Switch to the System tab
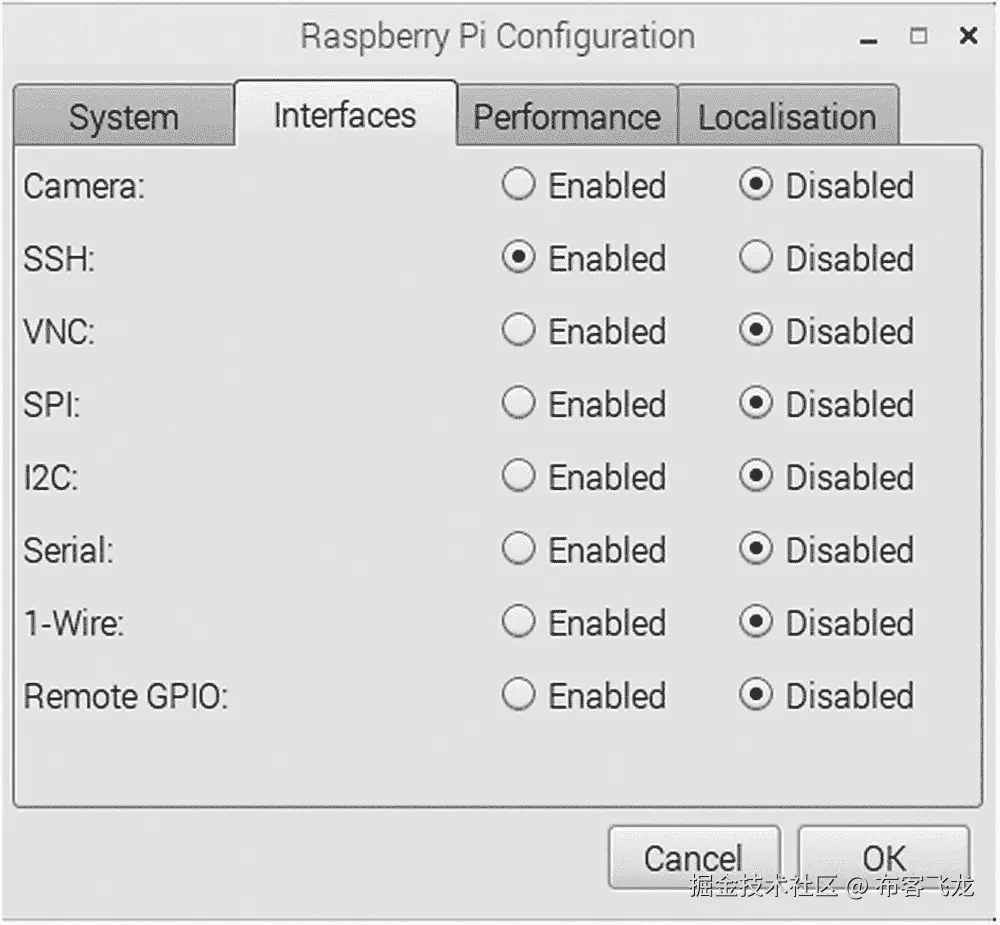Screen dimensions: 1000x925 pyautogui.click(x=122, y=116)
